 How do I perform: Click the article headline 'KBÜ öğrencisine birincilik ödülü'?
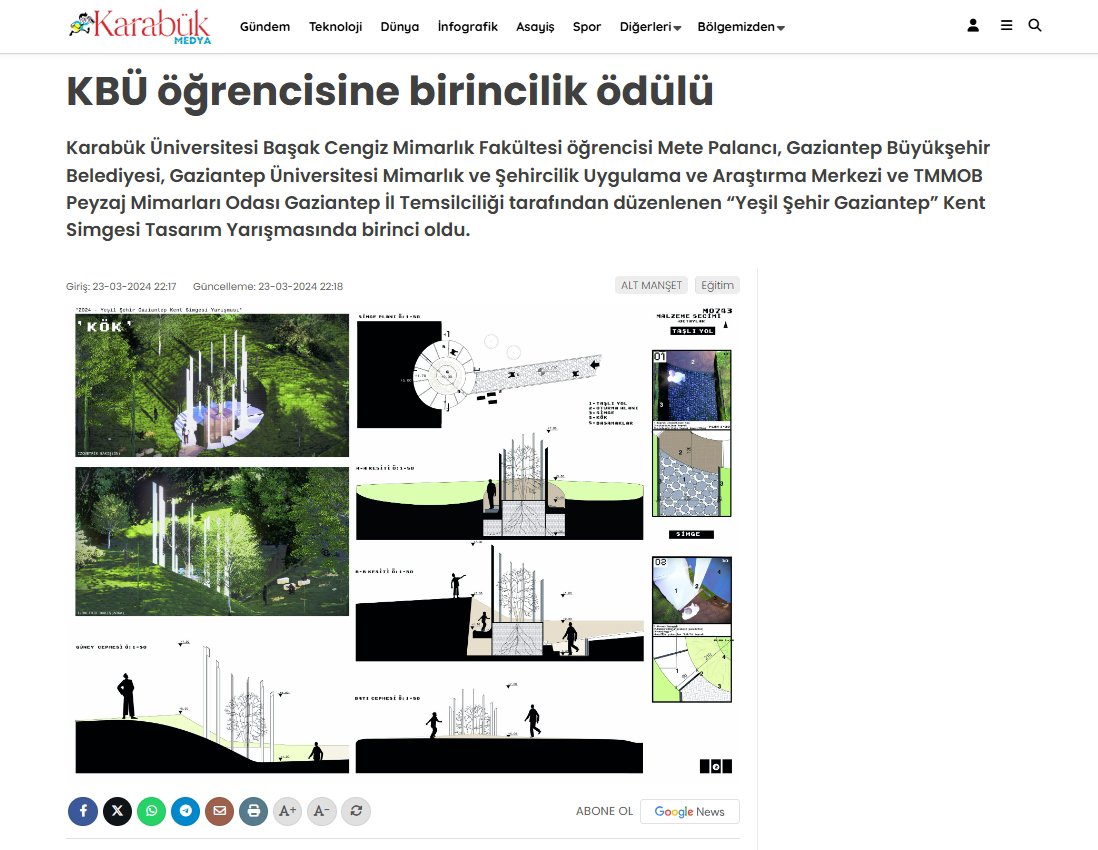click(x=389, y=90)
